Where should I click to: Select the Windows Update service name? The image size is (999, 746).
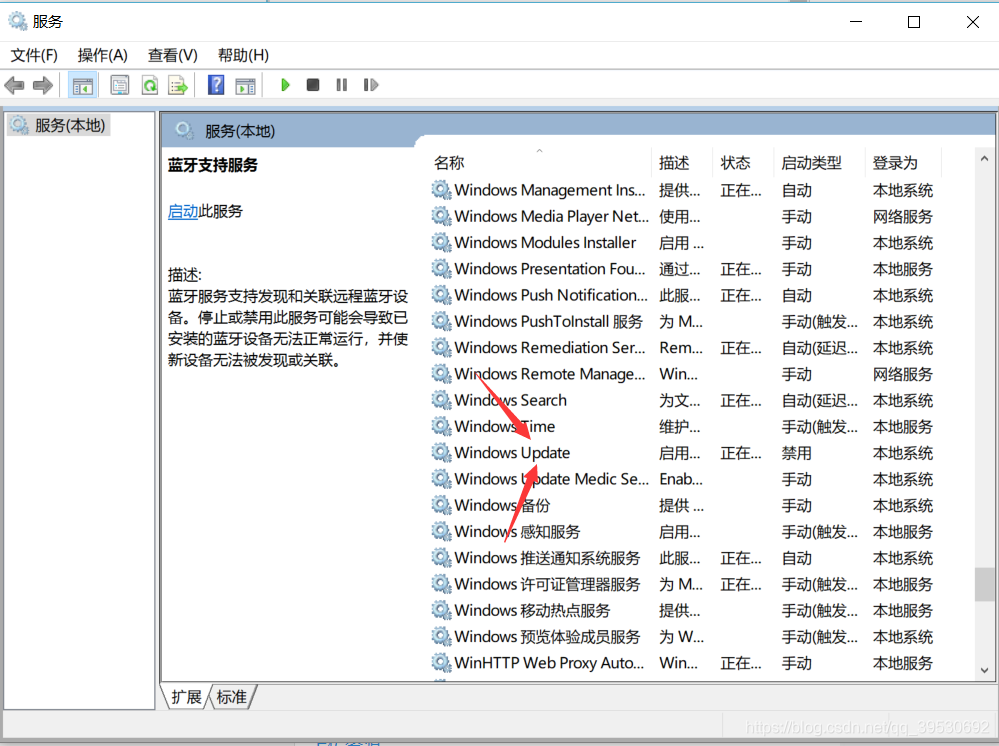pos(512,452)
